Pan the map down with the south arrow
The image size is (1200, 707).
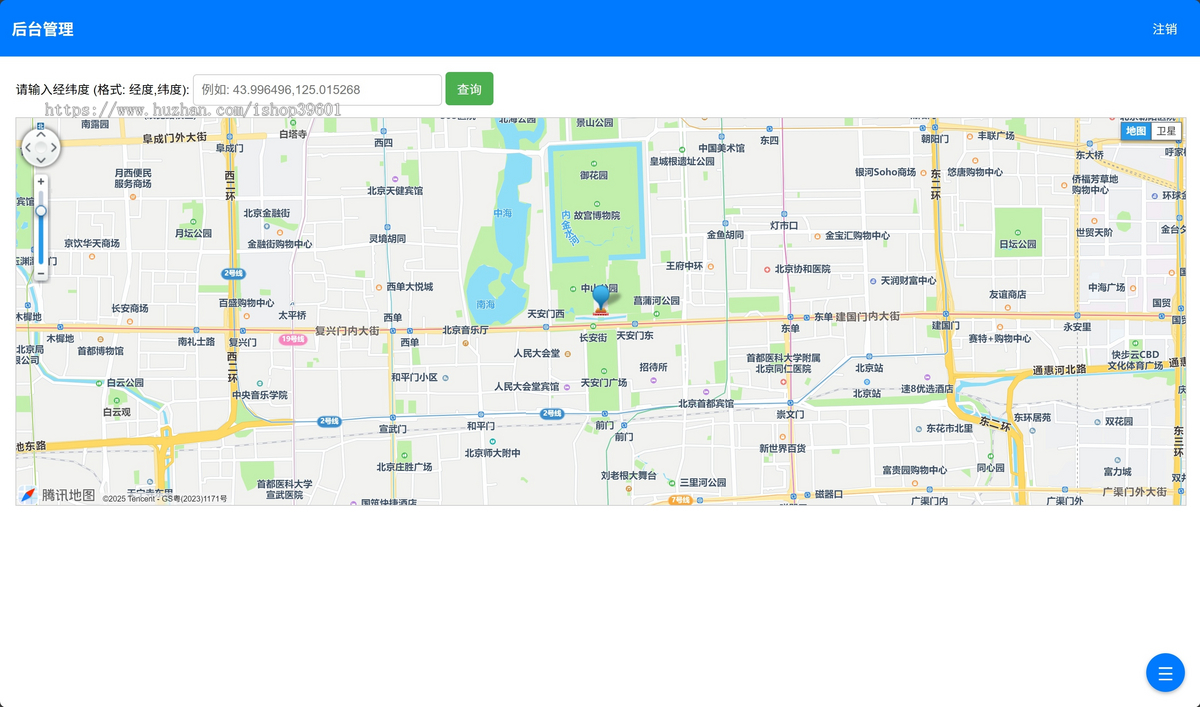tap(41, 162)
